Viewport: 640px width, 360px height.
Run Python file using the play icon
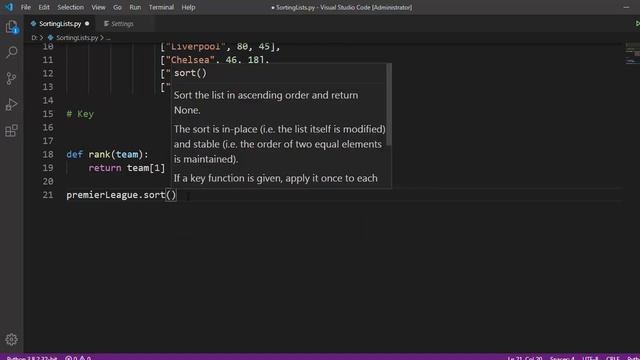pos(637,24)
